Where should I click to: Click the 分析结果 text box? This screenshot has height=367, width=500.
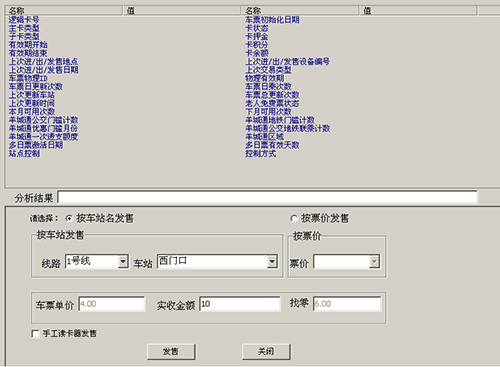(268, 197)
